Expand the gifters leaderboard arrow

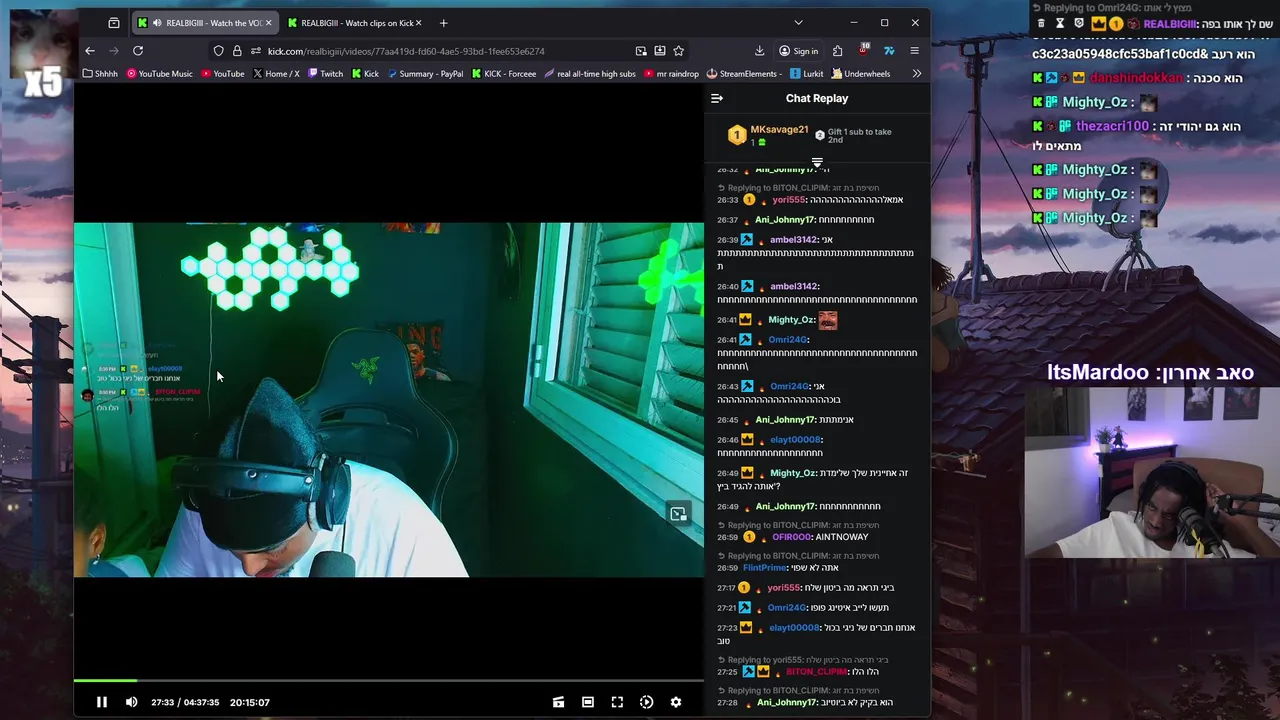(817, 162)
